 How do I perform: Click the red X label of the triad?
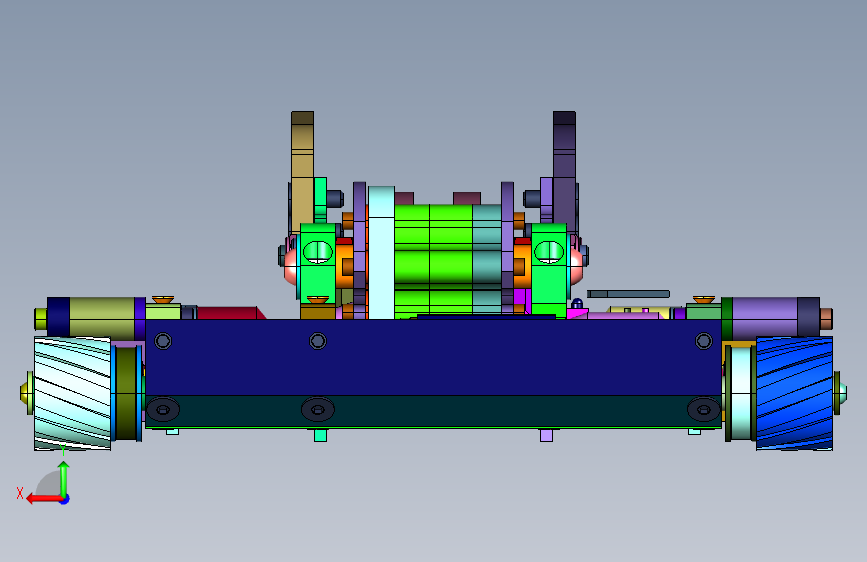(20, 493)
